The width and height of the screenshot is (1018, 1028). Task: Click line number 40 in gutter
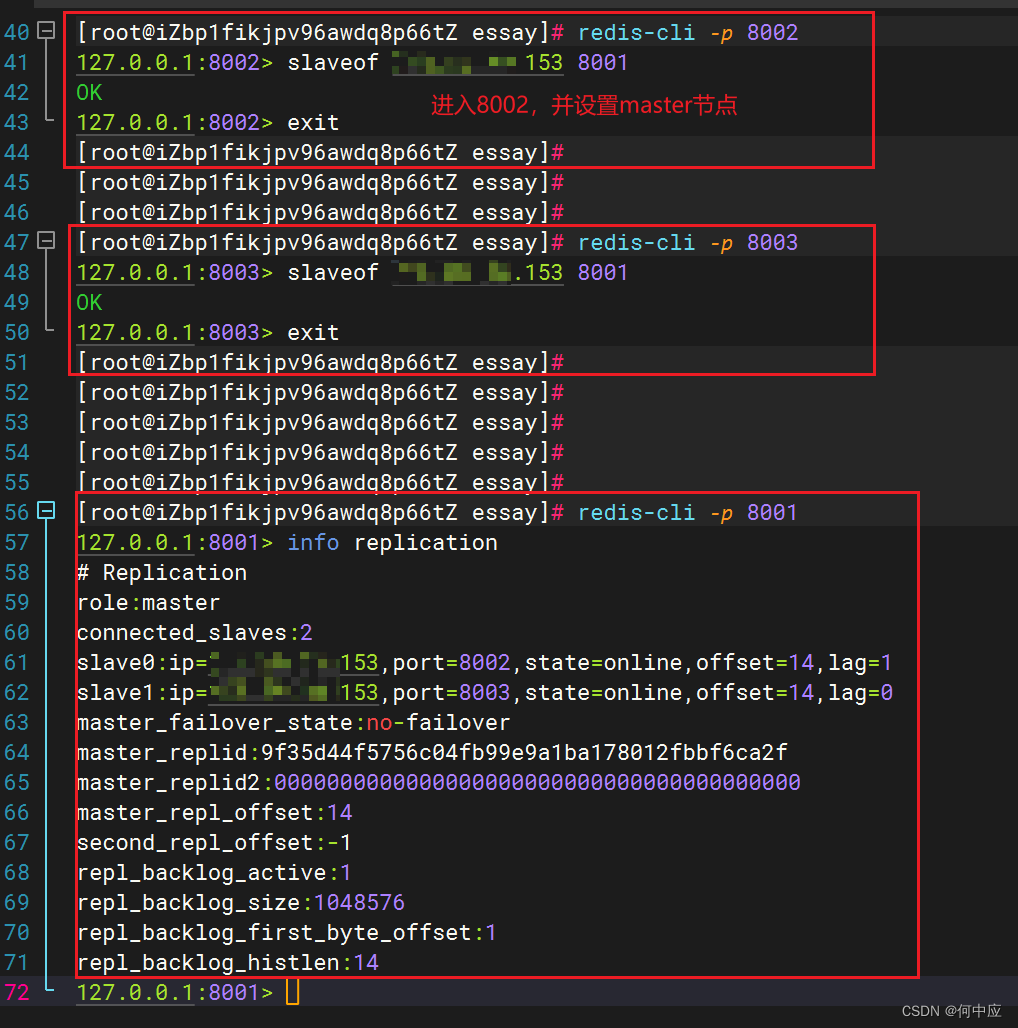(x=16, y=32)
